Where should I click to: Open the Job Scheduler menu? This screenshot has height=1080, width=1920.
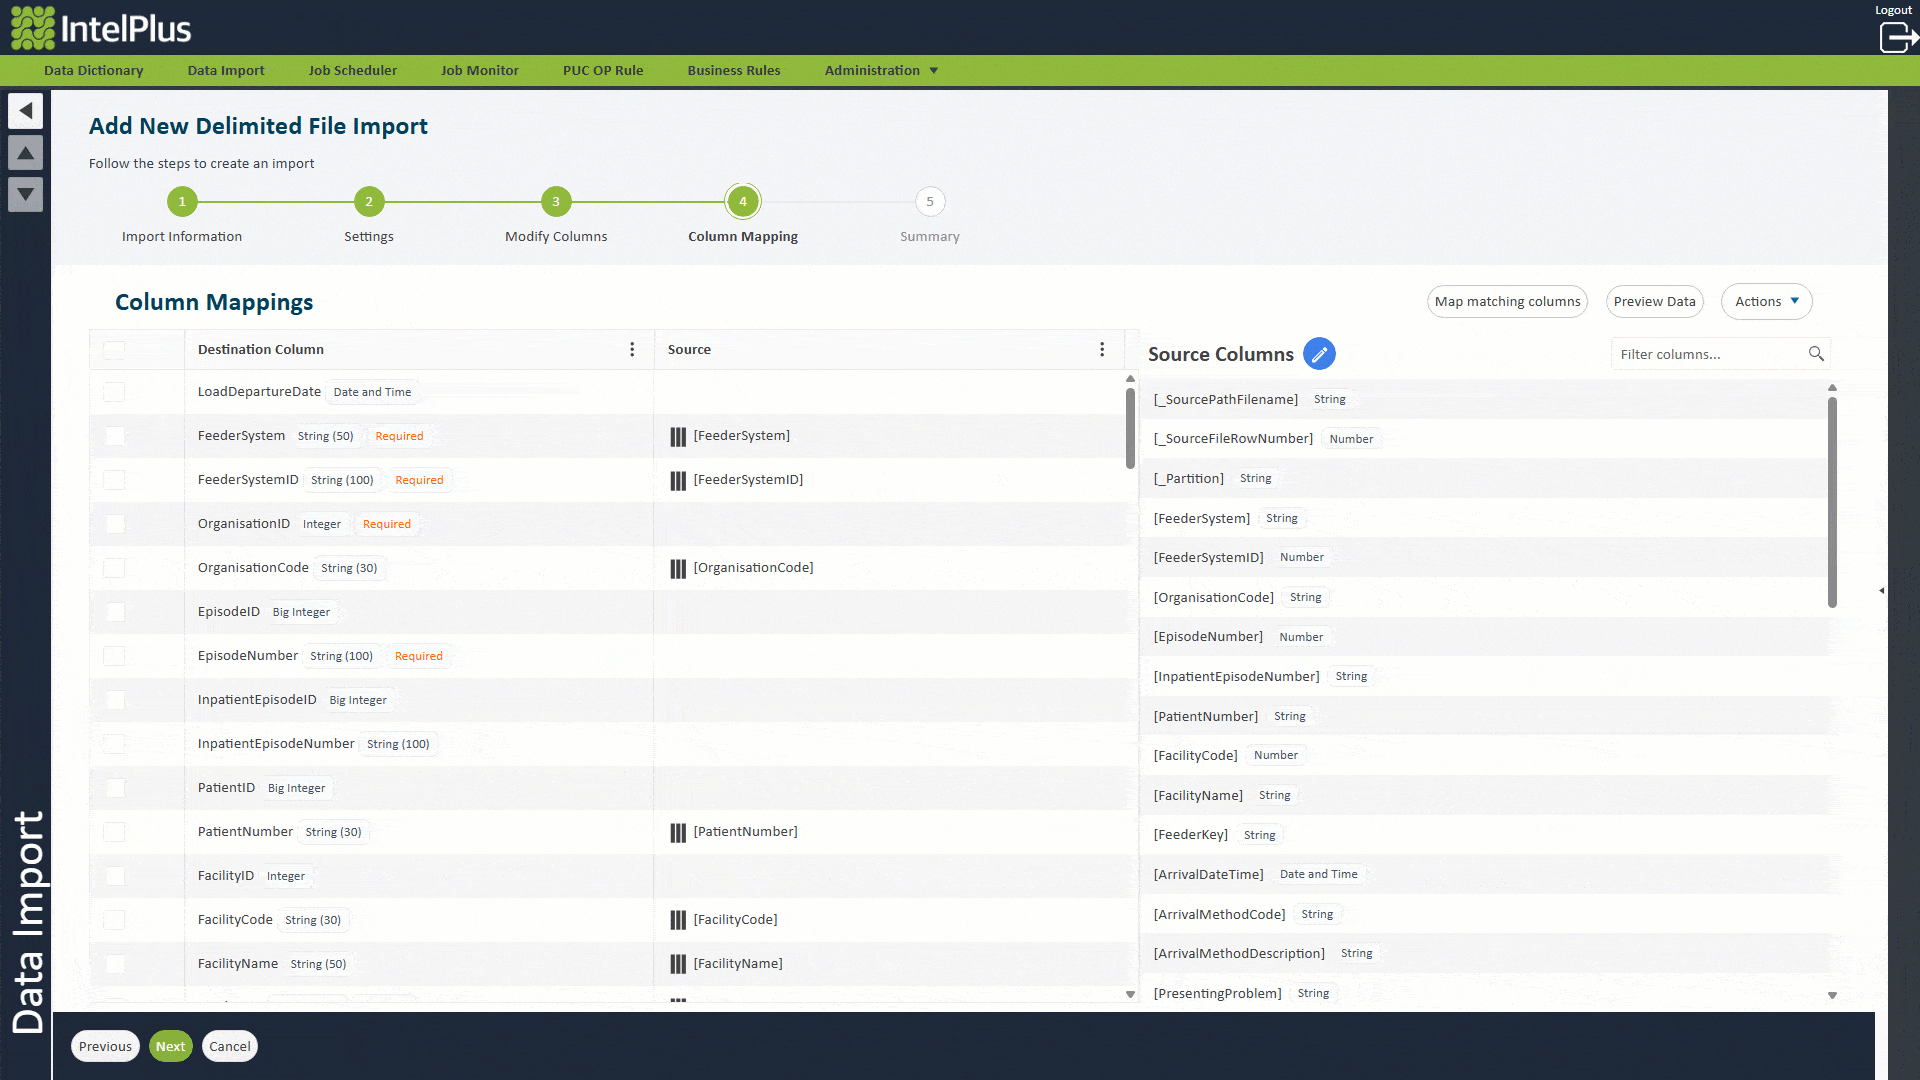pyautogui.click(x=352, y=70)
